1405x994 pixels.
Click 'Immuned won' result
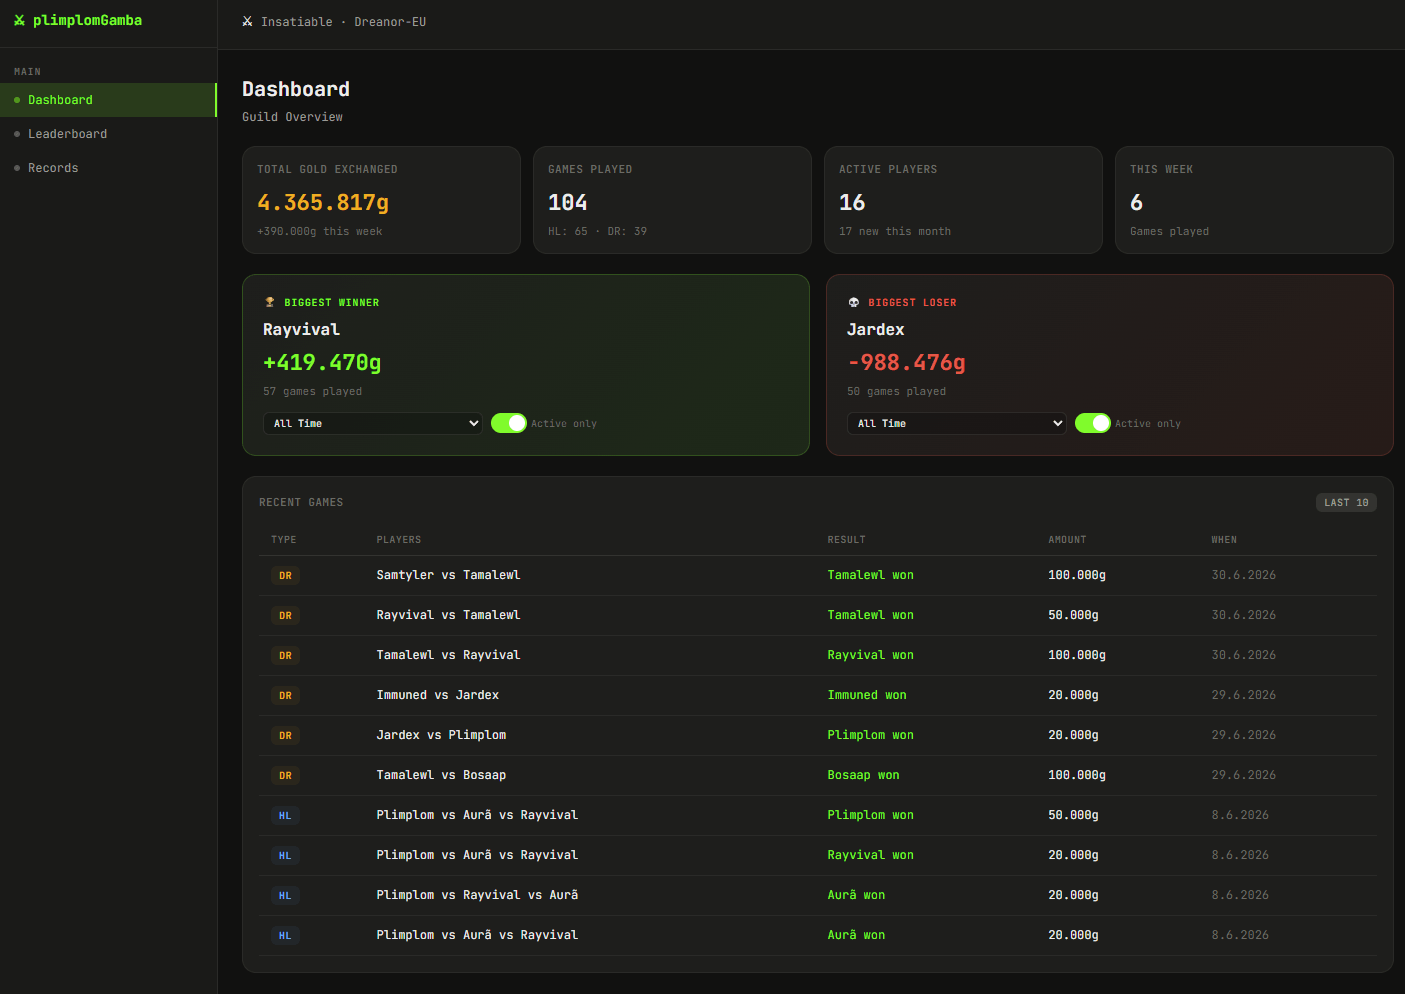(x=867, y=695)
